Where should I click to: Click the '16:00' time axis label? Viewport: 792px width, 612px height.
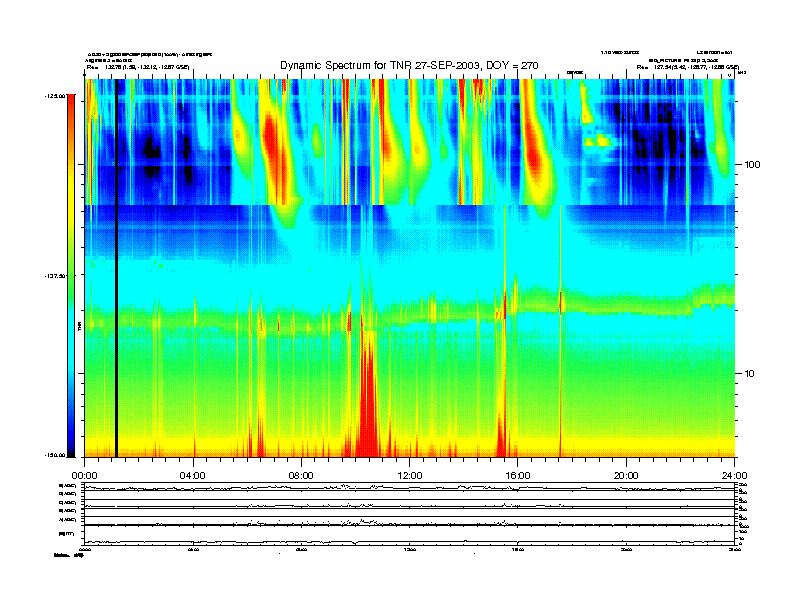coord(518,476)
